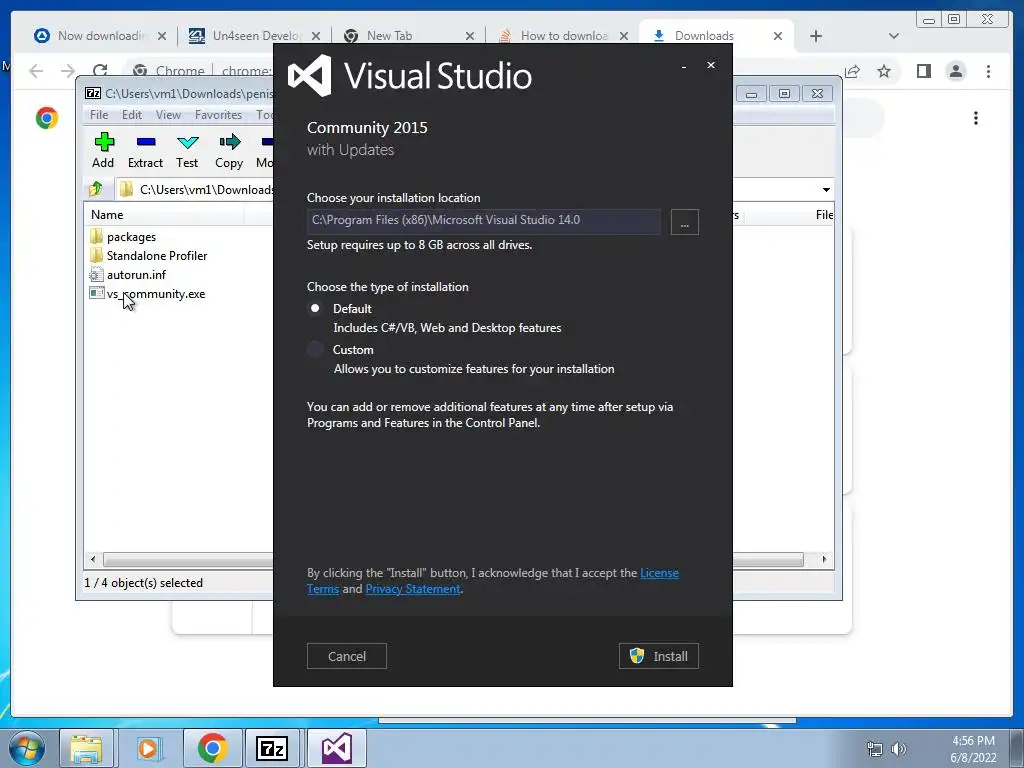The width and height of the screenshot is (1024, 768).
Task: Click the browse (...) button for install location
Action: coord(684,222)
